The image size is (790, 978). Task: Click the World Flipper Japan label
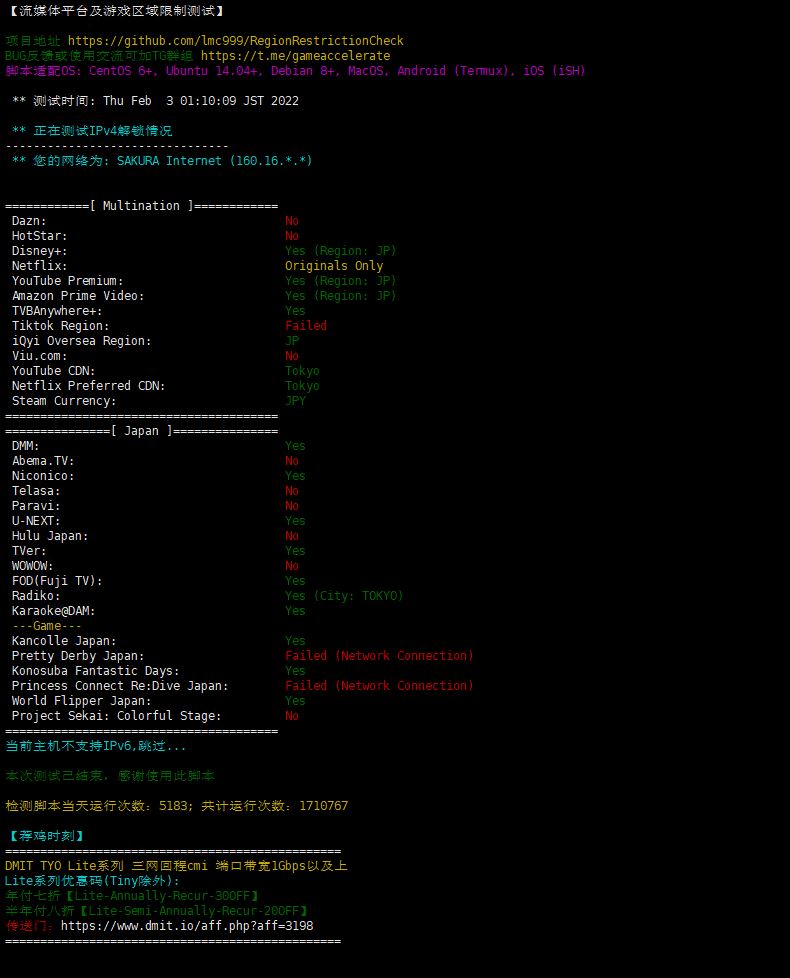[81, 700]
